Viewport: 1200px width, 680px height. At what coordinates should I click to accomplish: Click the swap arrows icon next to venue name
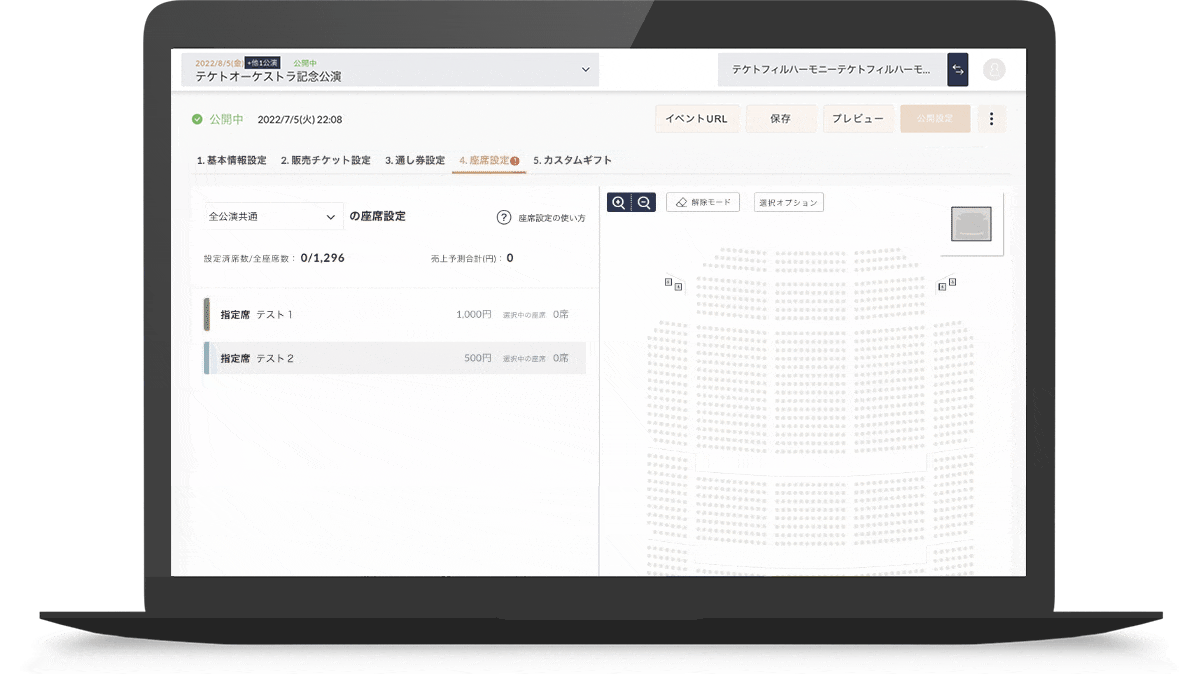[x=957, y=69]
